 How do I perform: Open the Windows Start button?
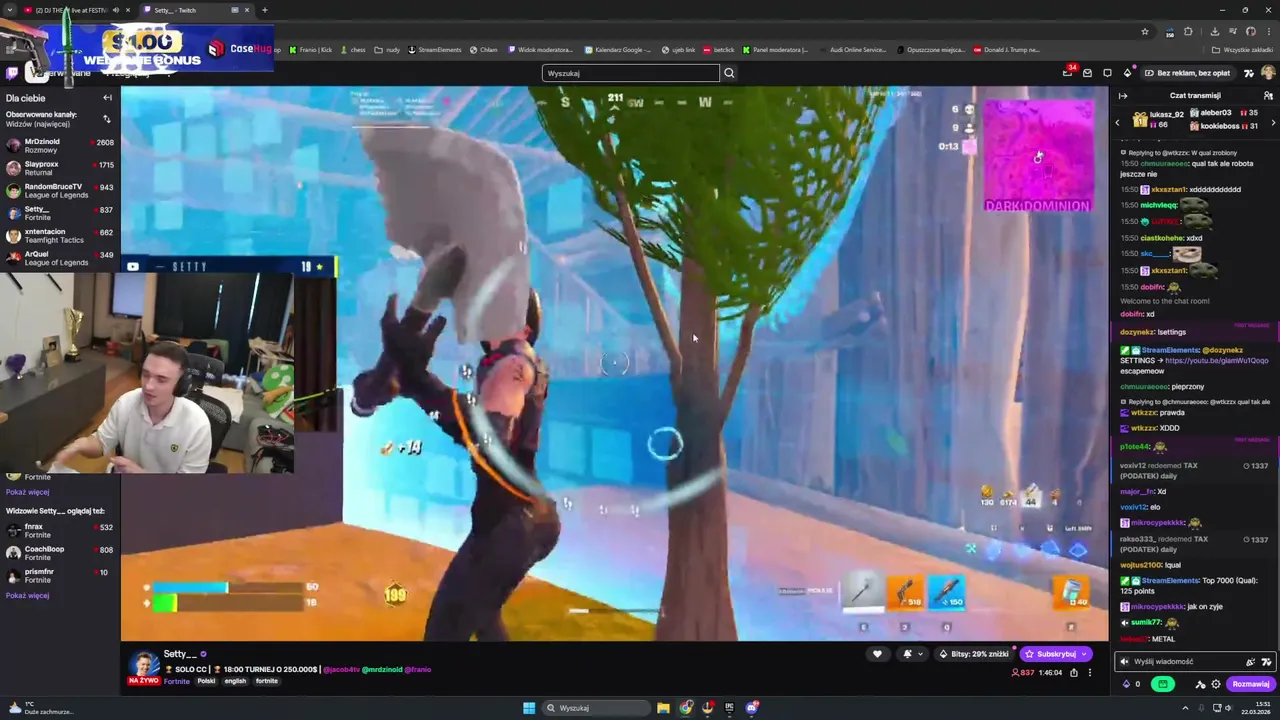[529, 708]
